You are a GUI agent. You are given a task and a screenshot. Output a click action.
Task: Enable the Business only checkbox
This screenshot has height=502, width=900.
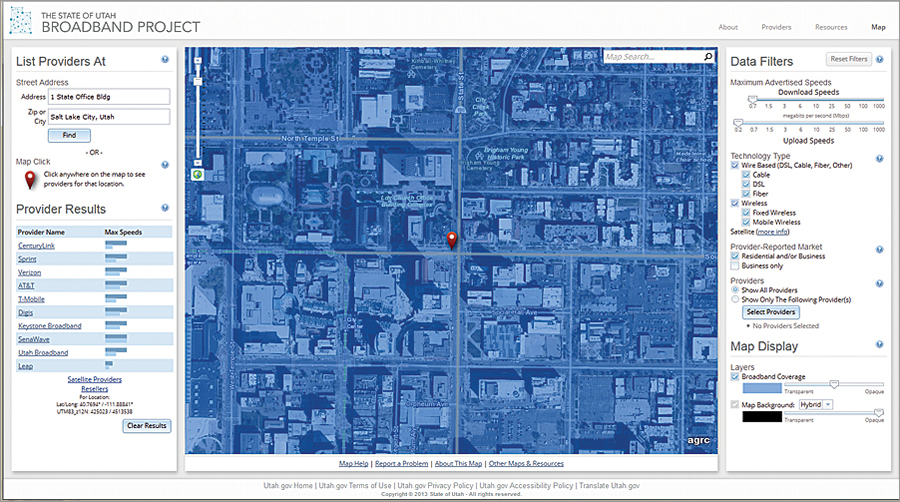tap(735, 266)
